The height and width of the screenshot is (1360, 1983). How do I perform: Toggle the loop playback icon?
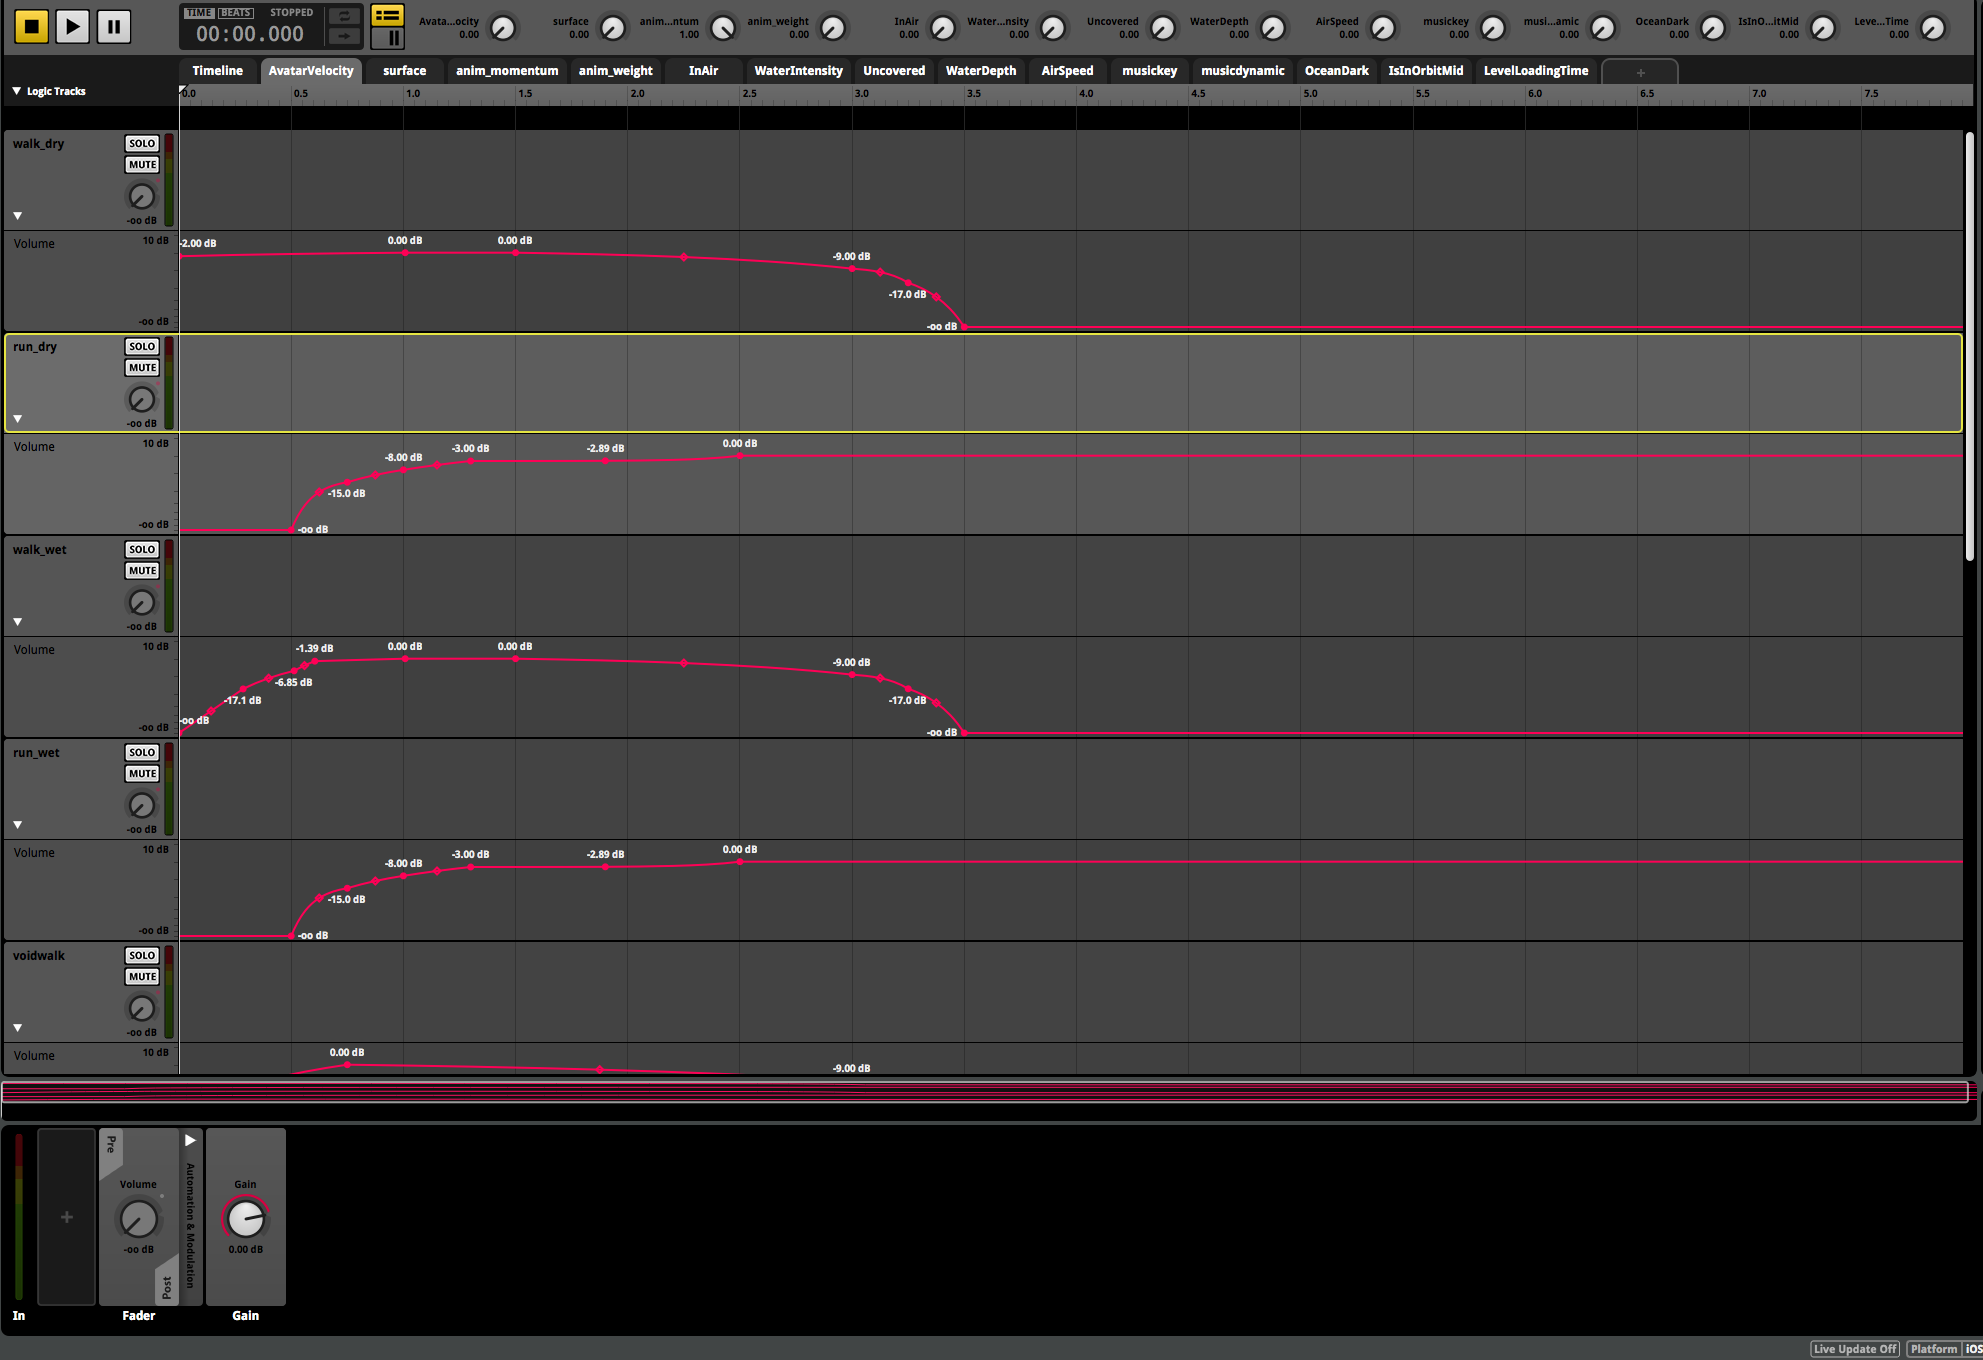pyautogui.click(x=344, y=16)
